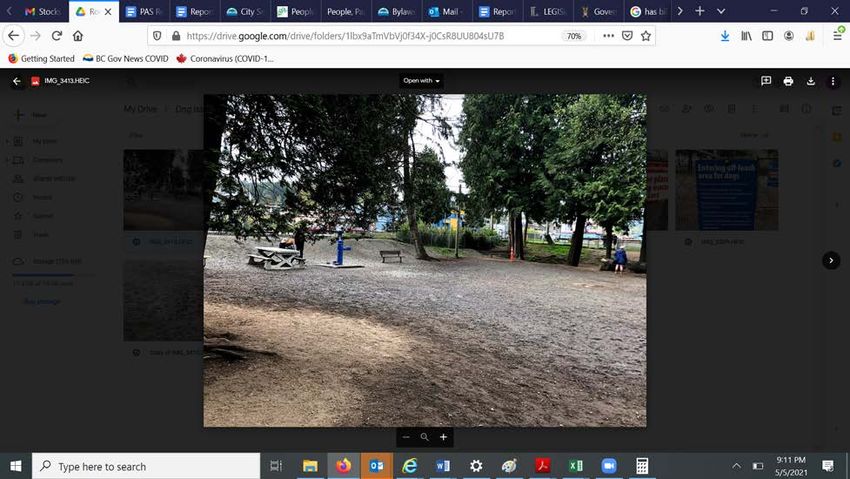Click the displayed park photo preview
This screenshot has height=479, width=850.
point(424,261)
